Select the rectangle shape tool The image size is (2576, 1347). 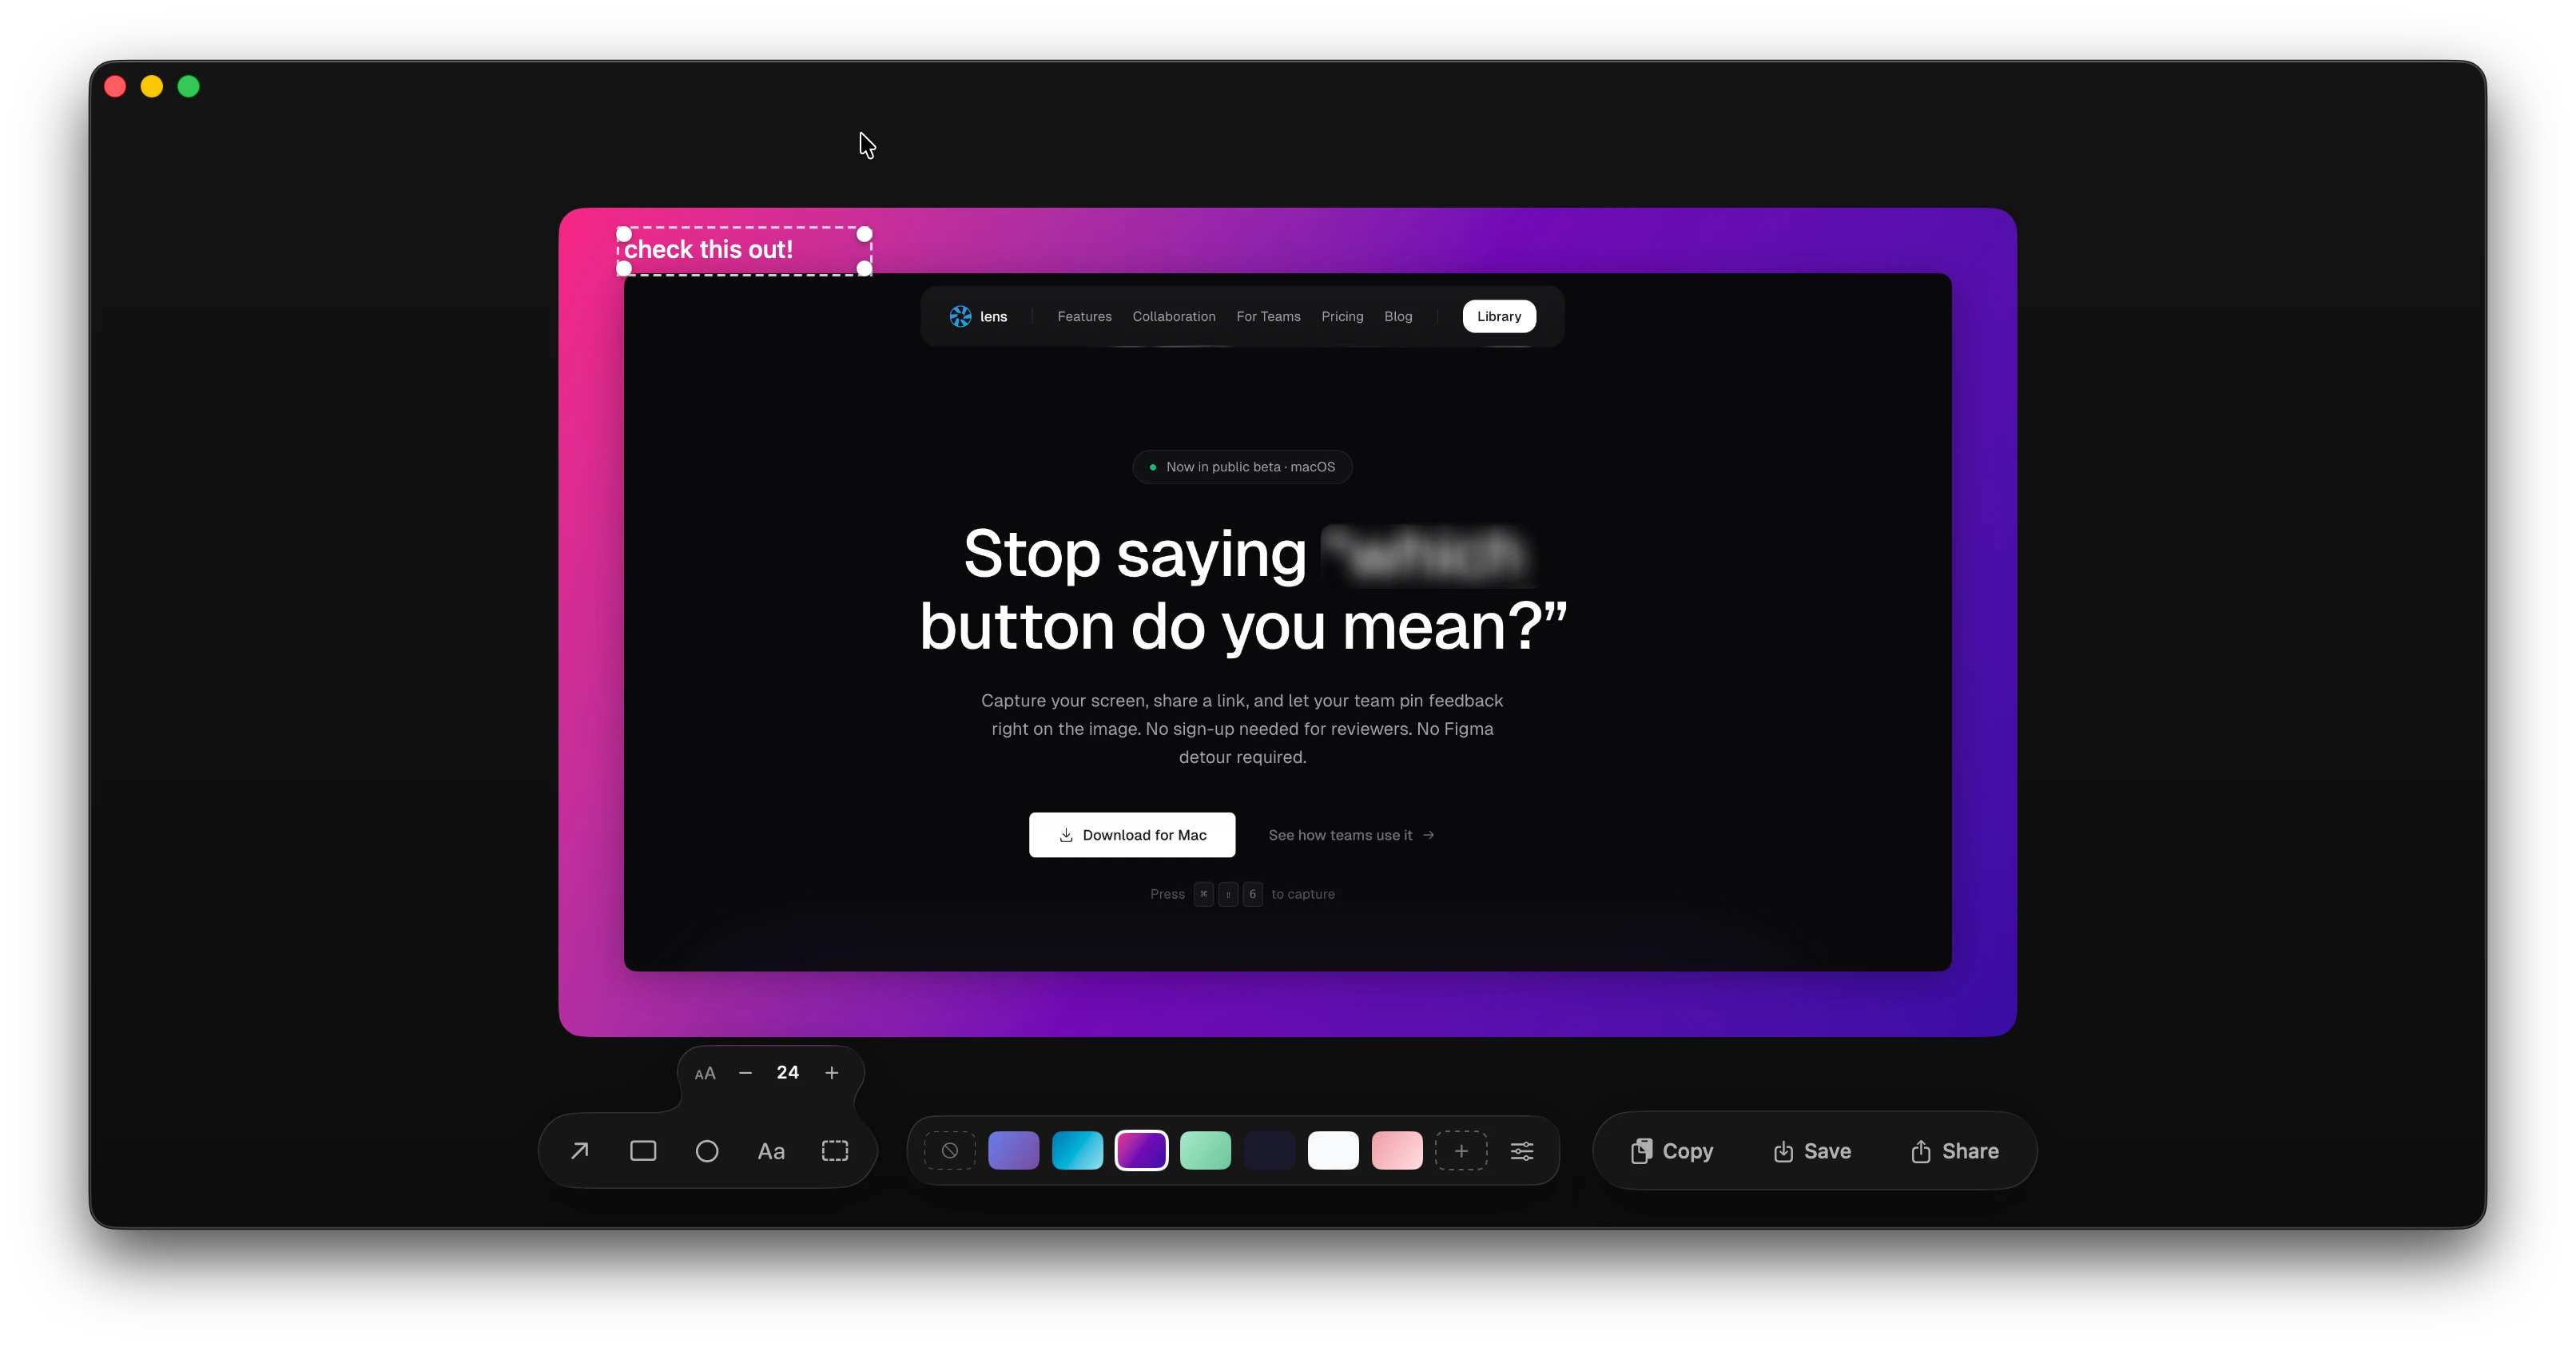click(643, 1151)
